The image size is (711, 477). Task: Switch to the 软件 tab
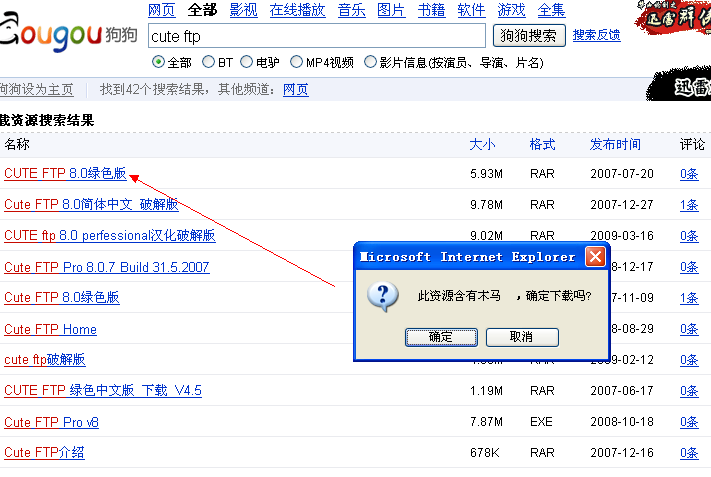(x=472, y=10)
